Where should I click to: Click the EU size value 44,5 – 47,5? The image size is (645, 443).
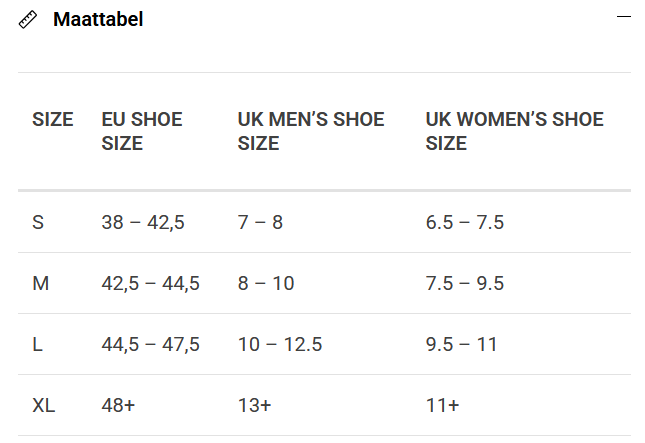coord(151,344)
